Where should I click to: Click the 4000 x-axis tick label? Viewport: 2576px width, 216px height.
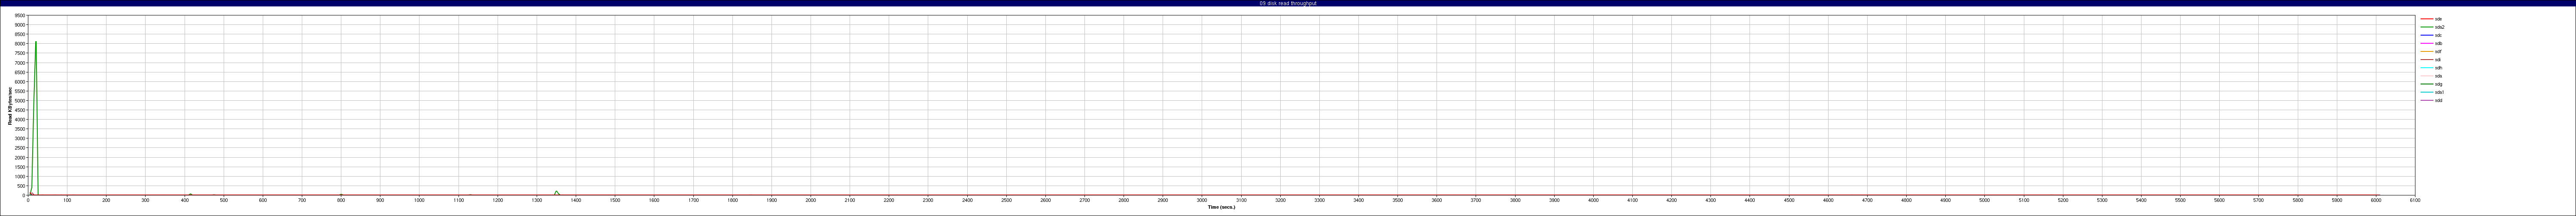1593,200
